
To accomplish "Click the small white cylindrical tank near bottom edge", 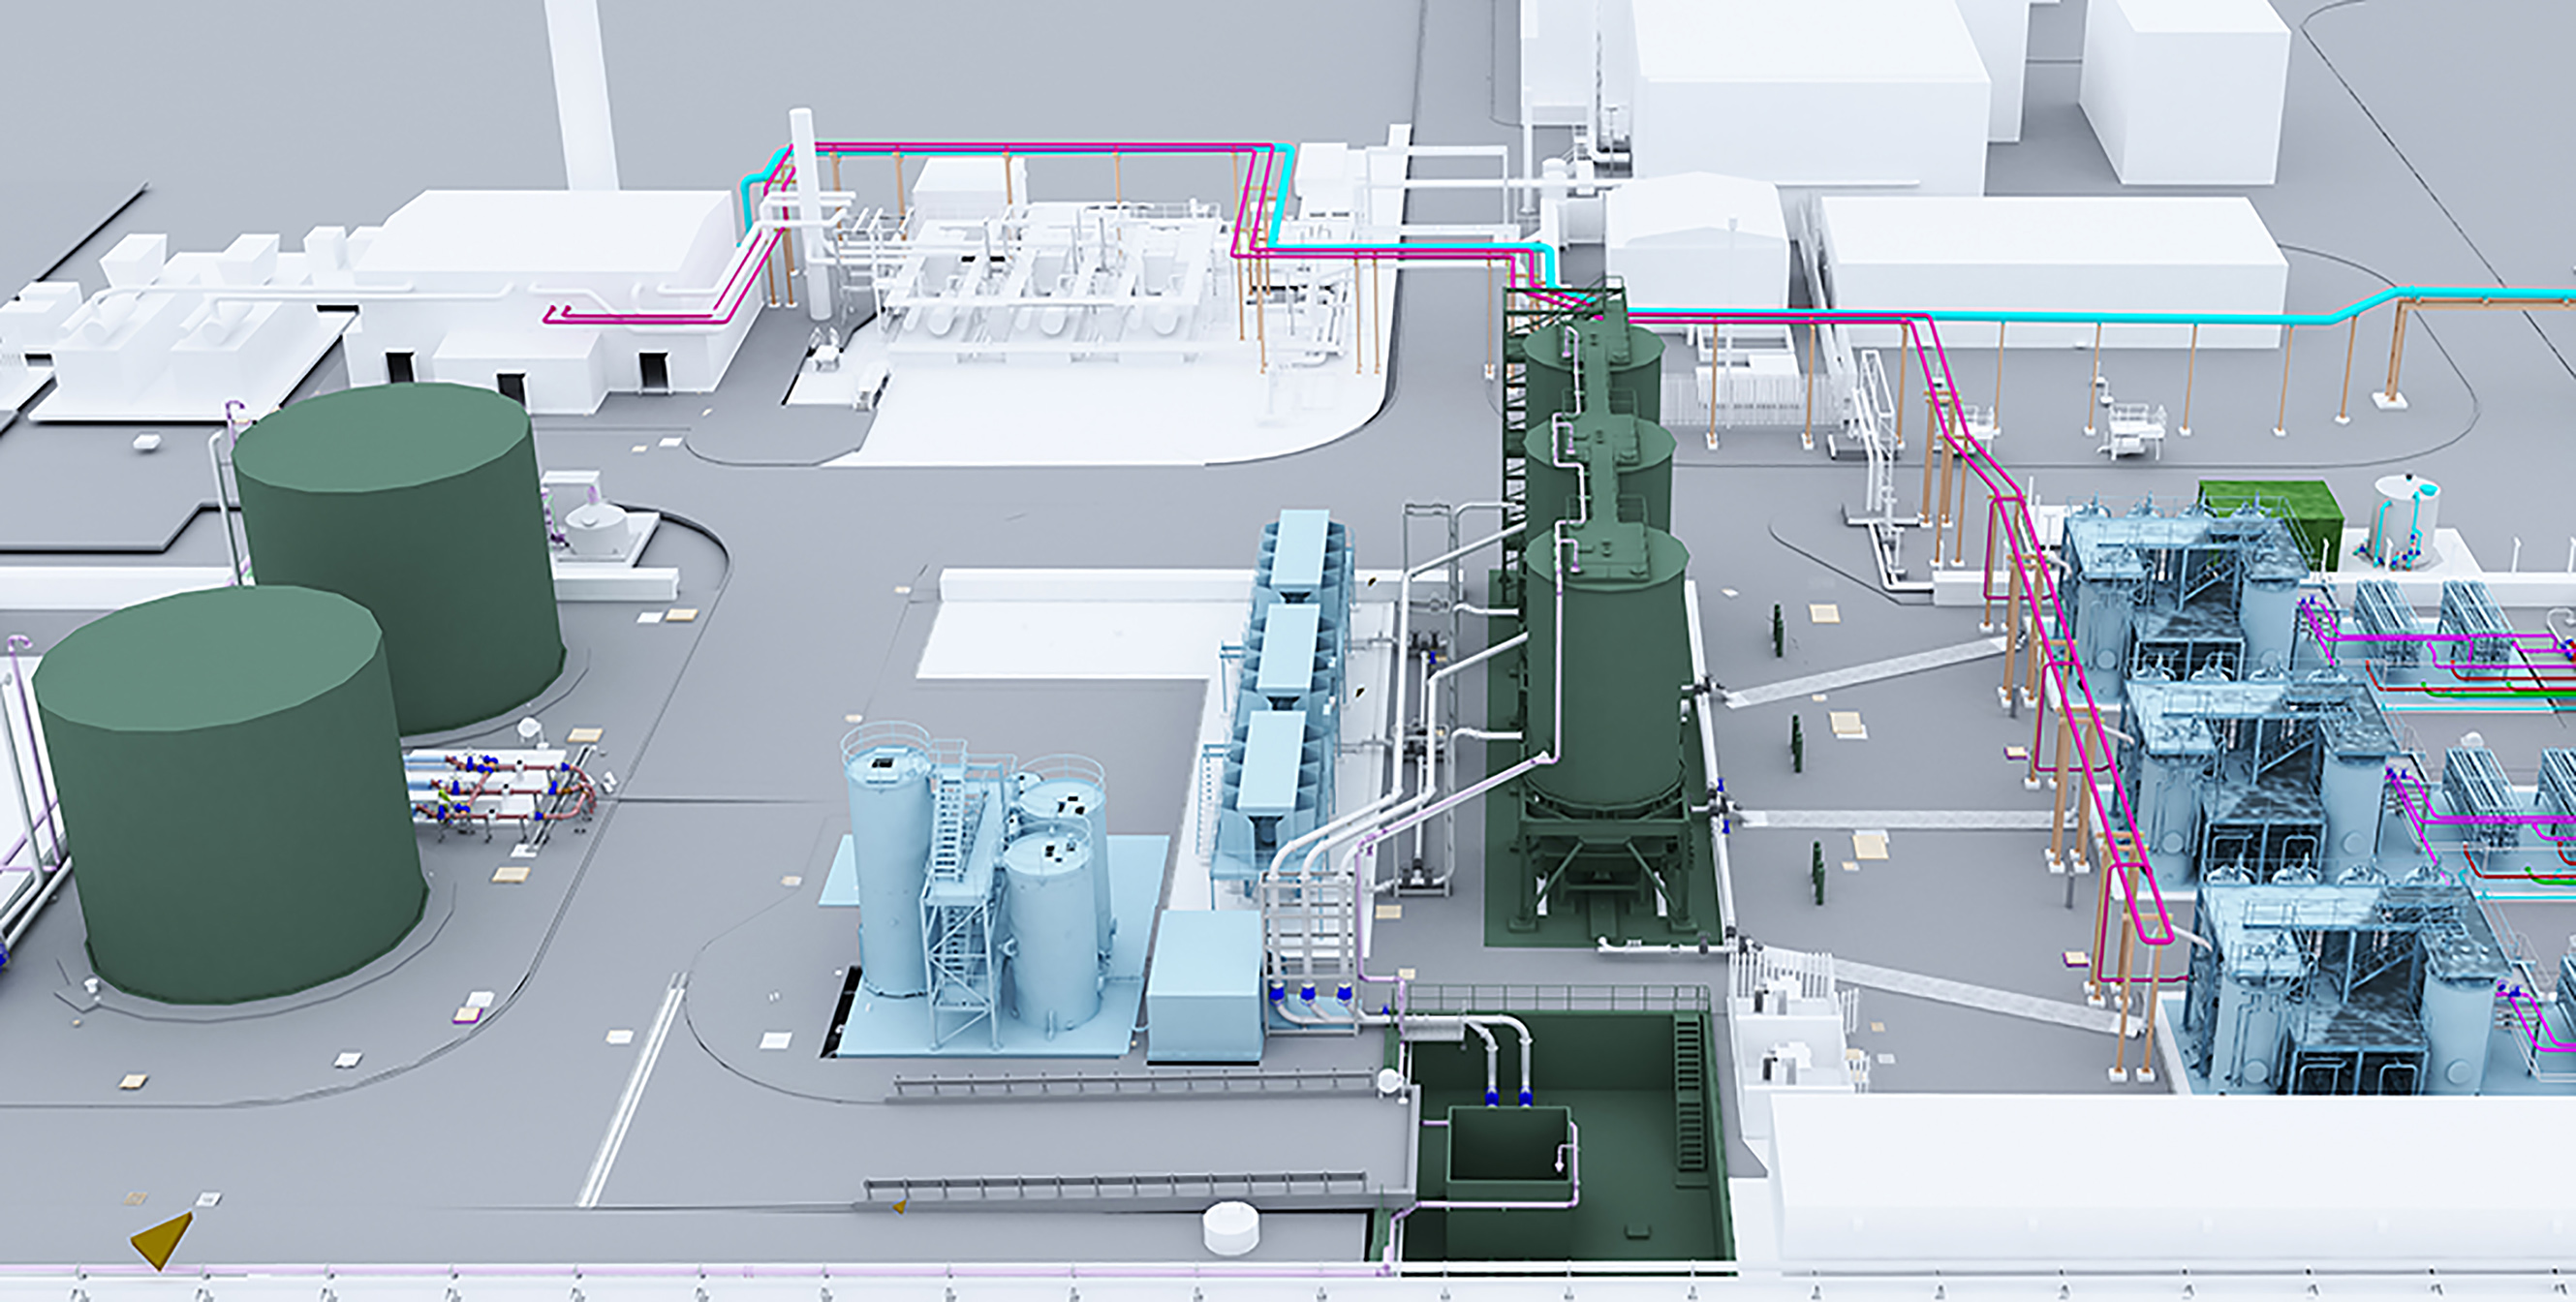I will point(1230,1228).
